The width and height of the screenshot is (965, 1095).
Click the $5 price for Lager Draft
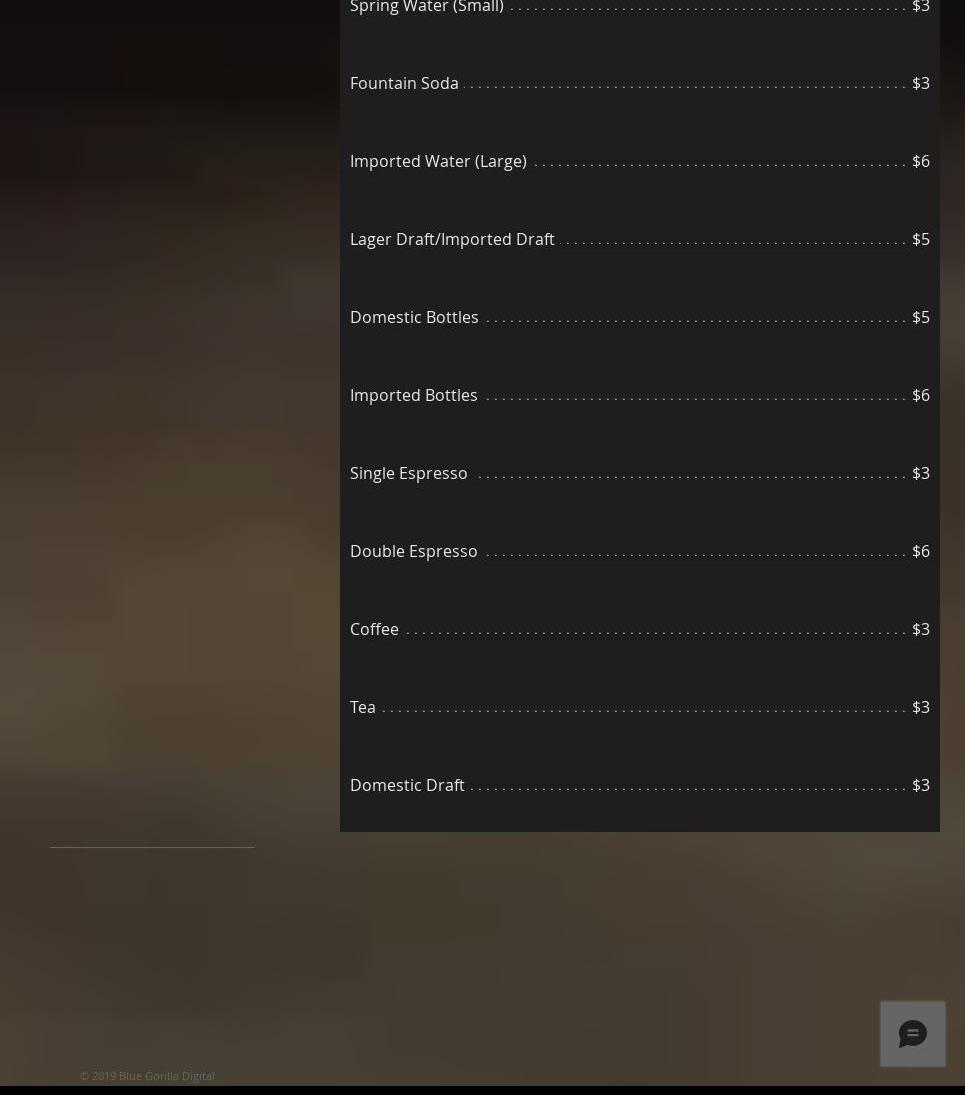point(921,240)
